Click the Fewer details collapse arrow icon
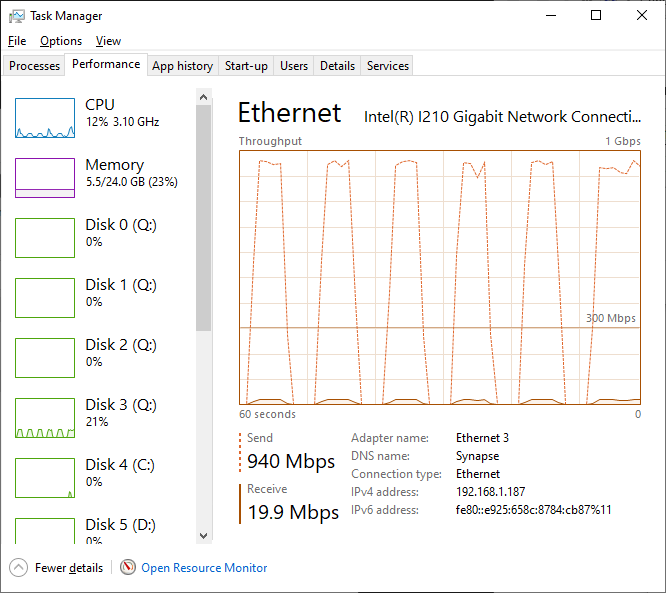666x593 pixels. [x=18, y=568]
